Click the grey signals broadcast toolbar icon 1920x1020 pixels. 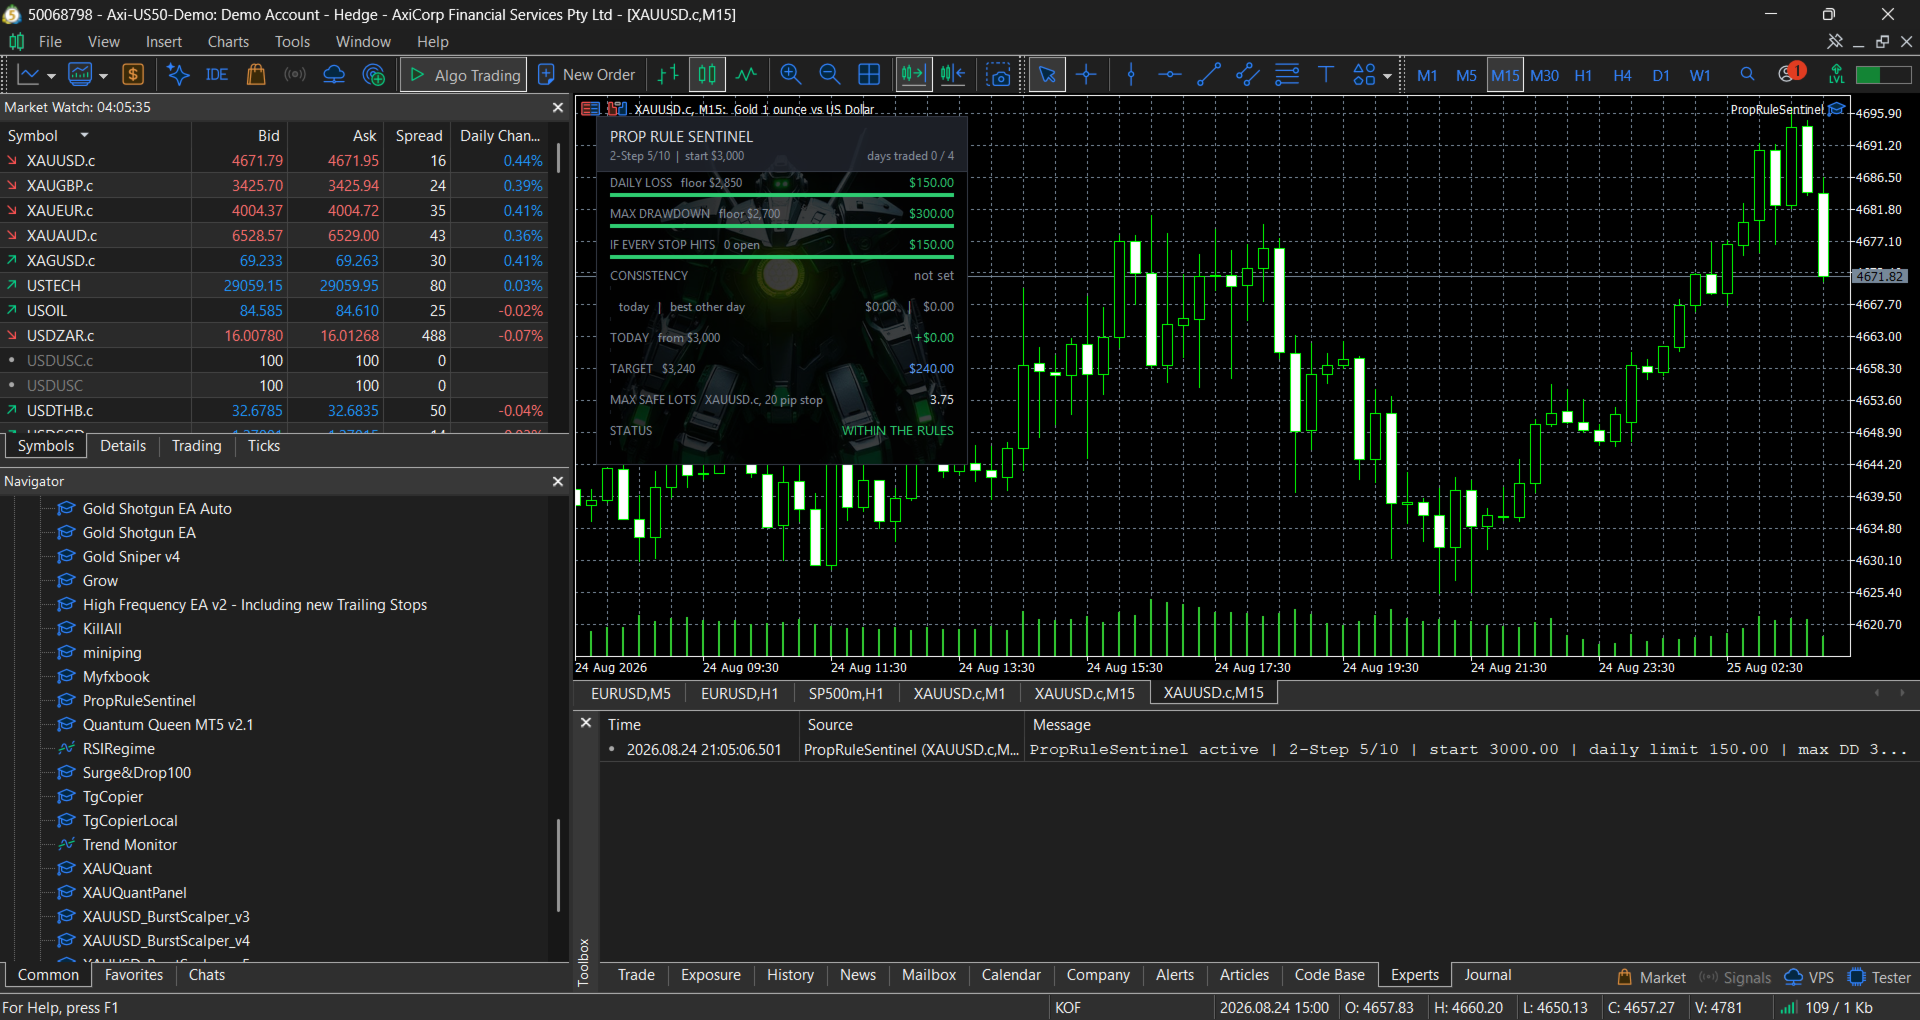(x=295, y=75)
